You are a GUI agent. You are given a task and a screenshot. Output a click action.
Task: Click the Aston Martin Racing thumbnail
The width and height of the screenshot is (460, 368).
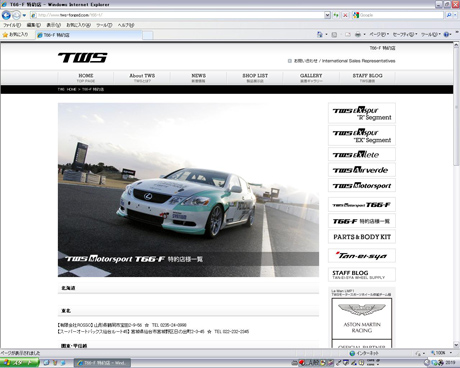pyautogui.click(x=362, y=319)
